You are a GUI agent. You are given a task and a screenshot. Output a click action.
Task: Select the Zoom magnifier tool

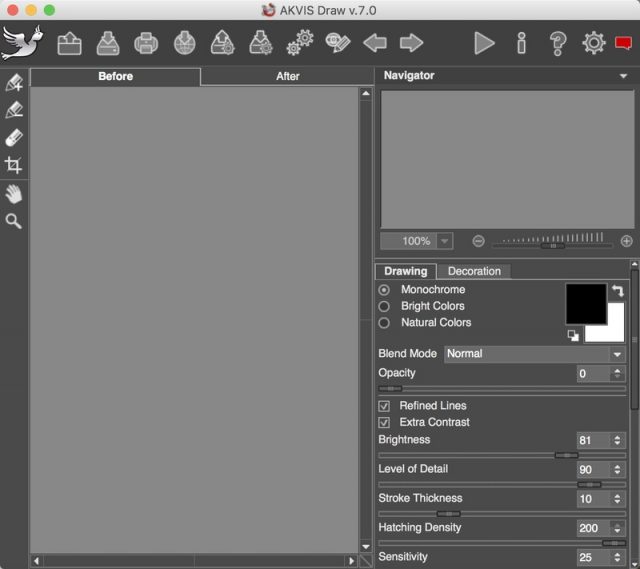[x=13, y=221]
